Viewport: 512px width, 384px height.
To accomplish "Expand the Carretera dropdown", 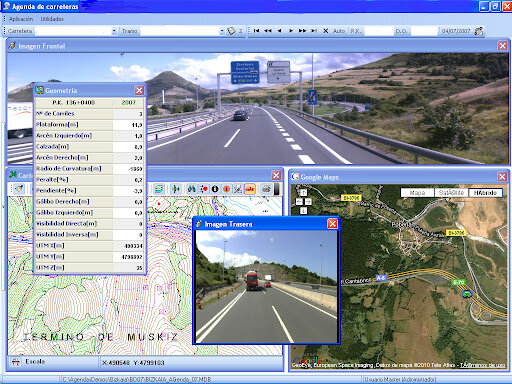I will click(114, 31).
